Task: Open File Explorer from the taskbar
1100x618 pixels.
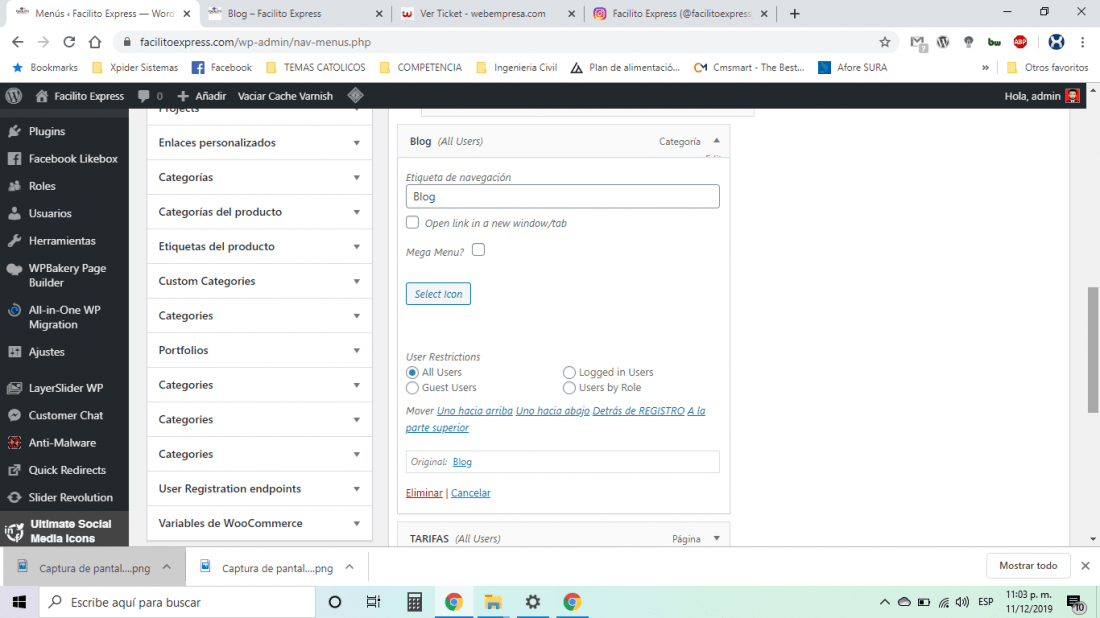Action: [493, 602]
